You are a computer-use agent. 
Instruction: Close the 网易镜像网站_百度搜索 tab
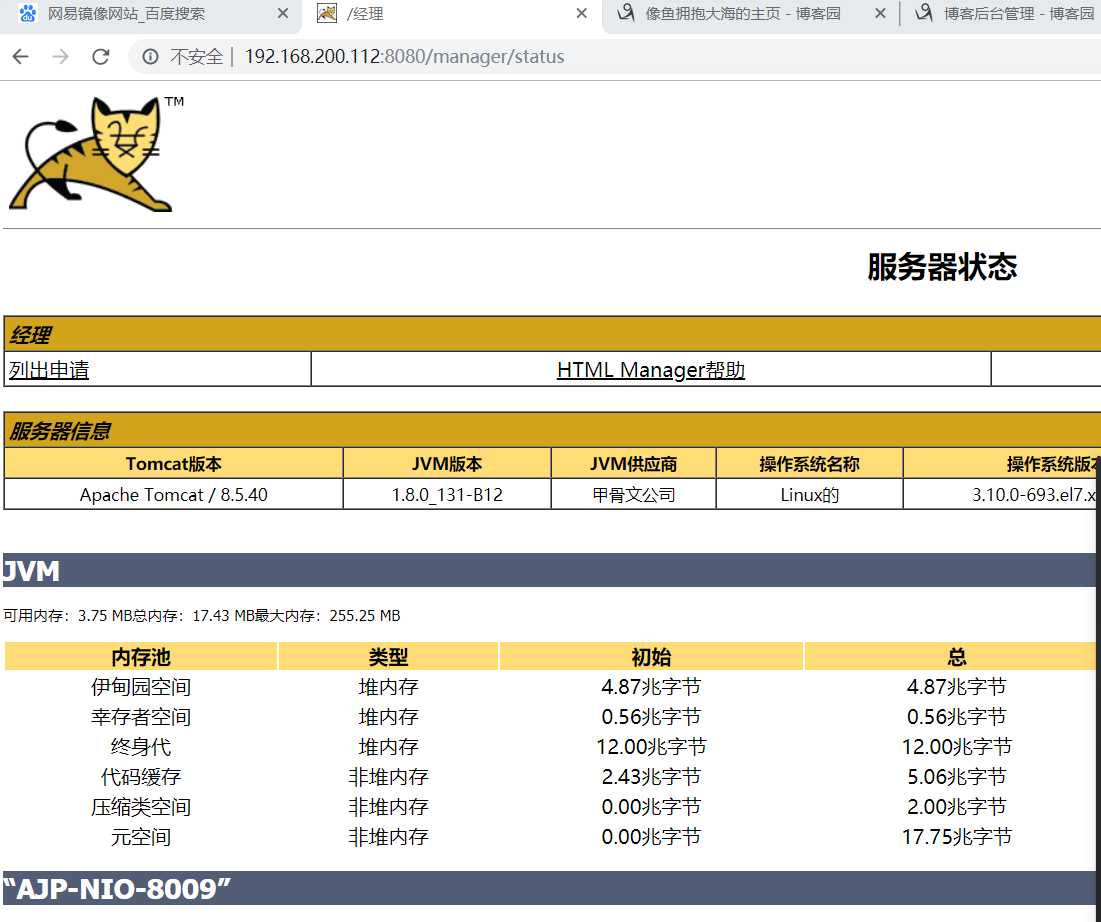click(283, 13)
